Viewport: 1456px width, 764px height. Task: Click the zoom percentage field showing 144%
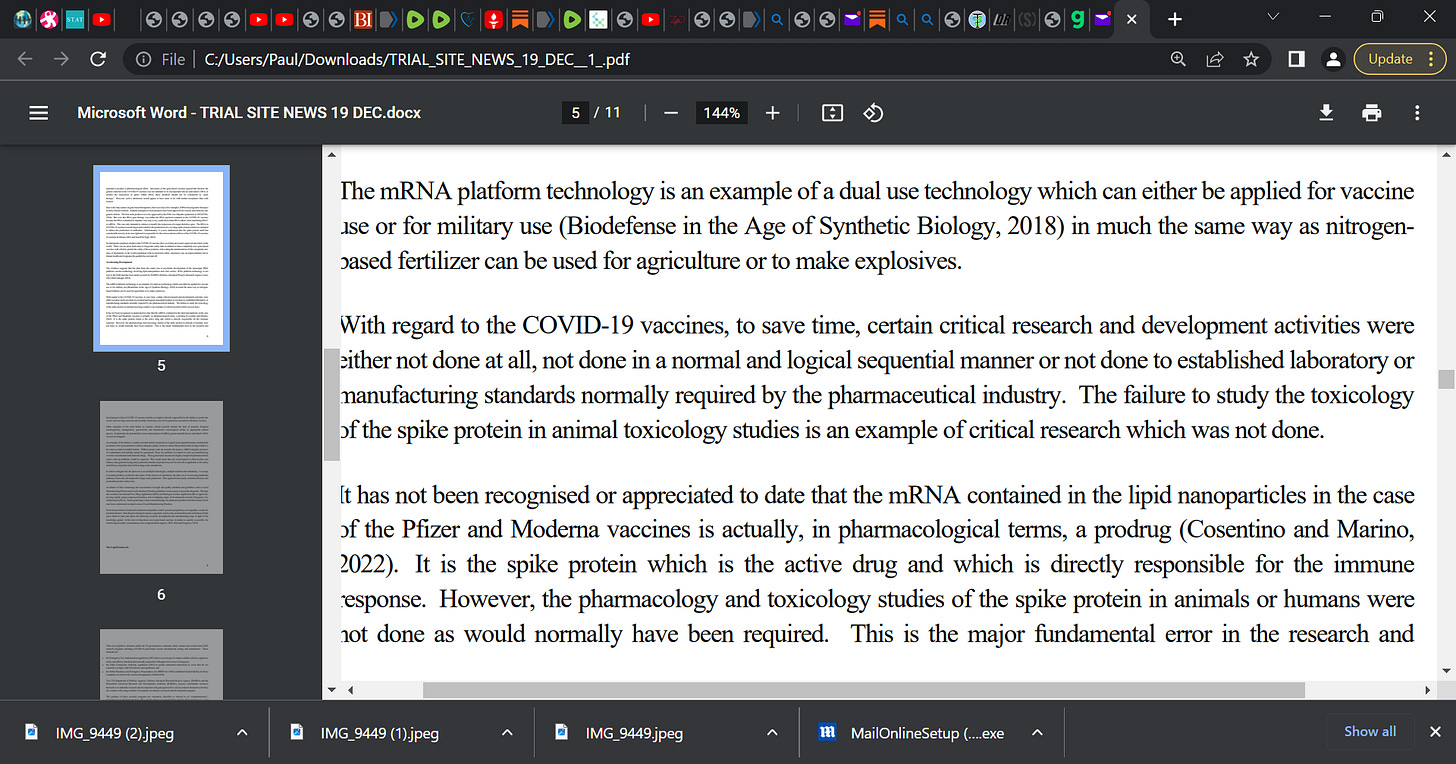[x=721, y=113]
